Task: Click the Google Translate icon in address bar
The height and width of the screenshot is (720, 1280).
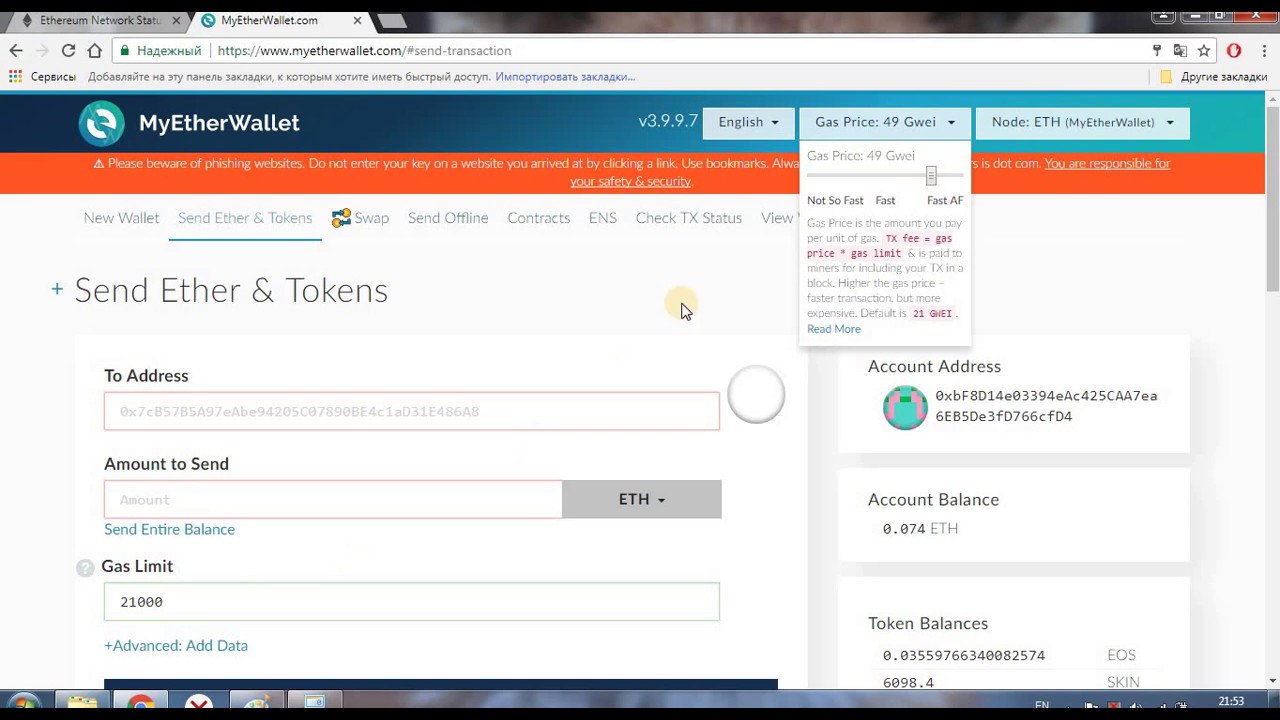Action: pos(1180,50)
